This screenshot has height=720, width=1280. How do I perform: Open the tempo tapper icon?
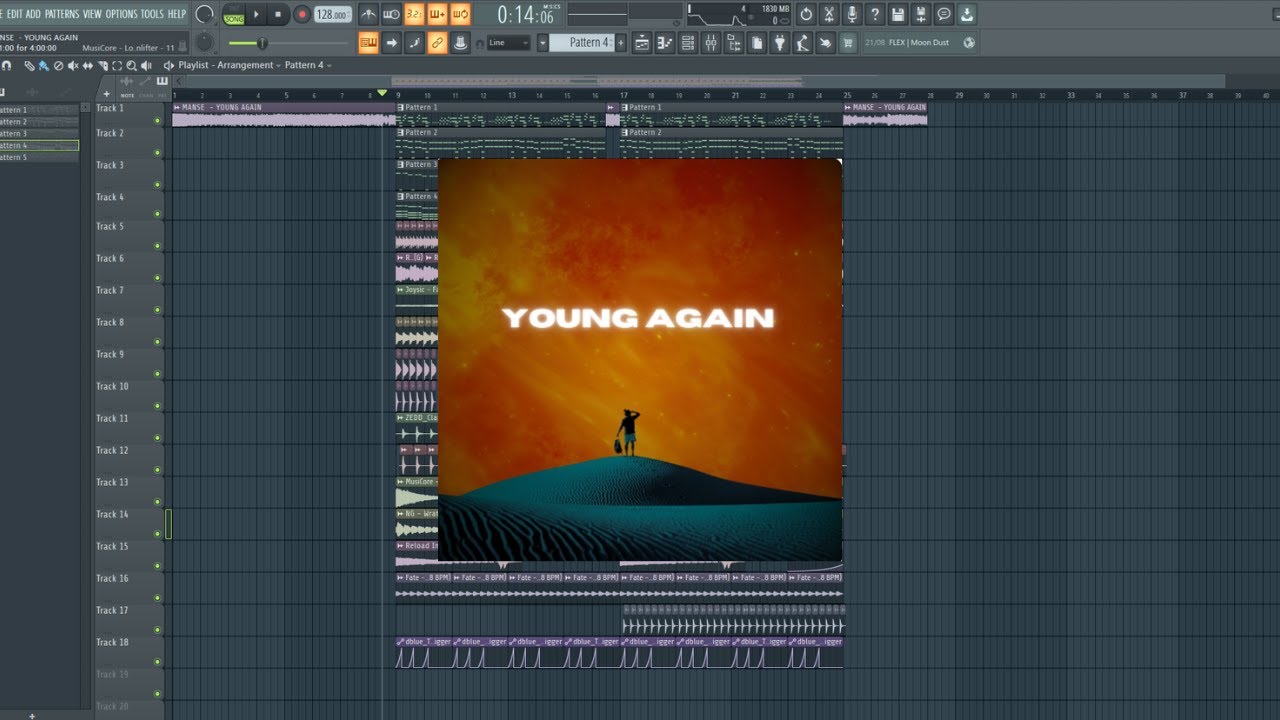tap(803, 43)
